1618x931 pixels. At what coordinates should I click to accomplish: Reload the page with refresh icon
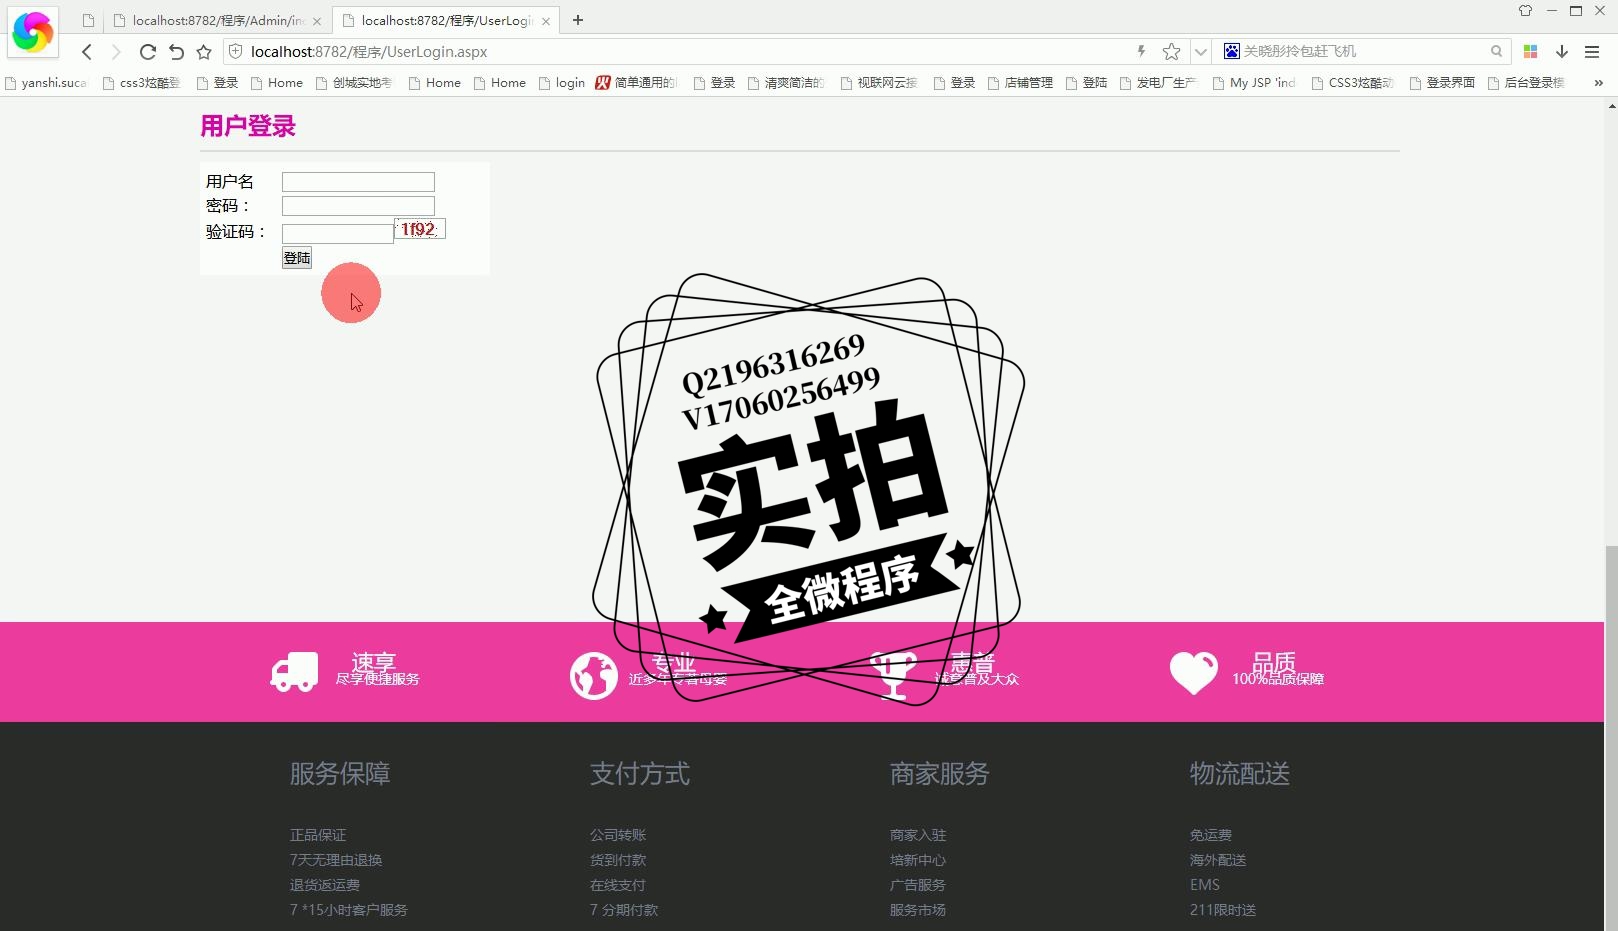[147, 52]
